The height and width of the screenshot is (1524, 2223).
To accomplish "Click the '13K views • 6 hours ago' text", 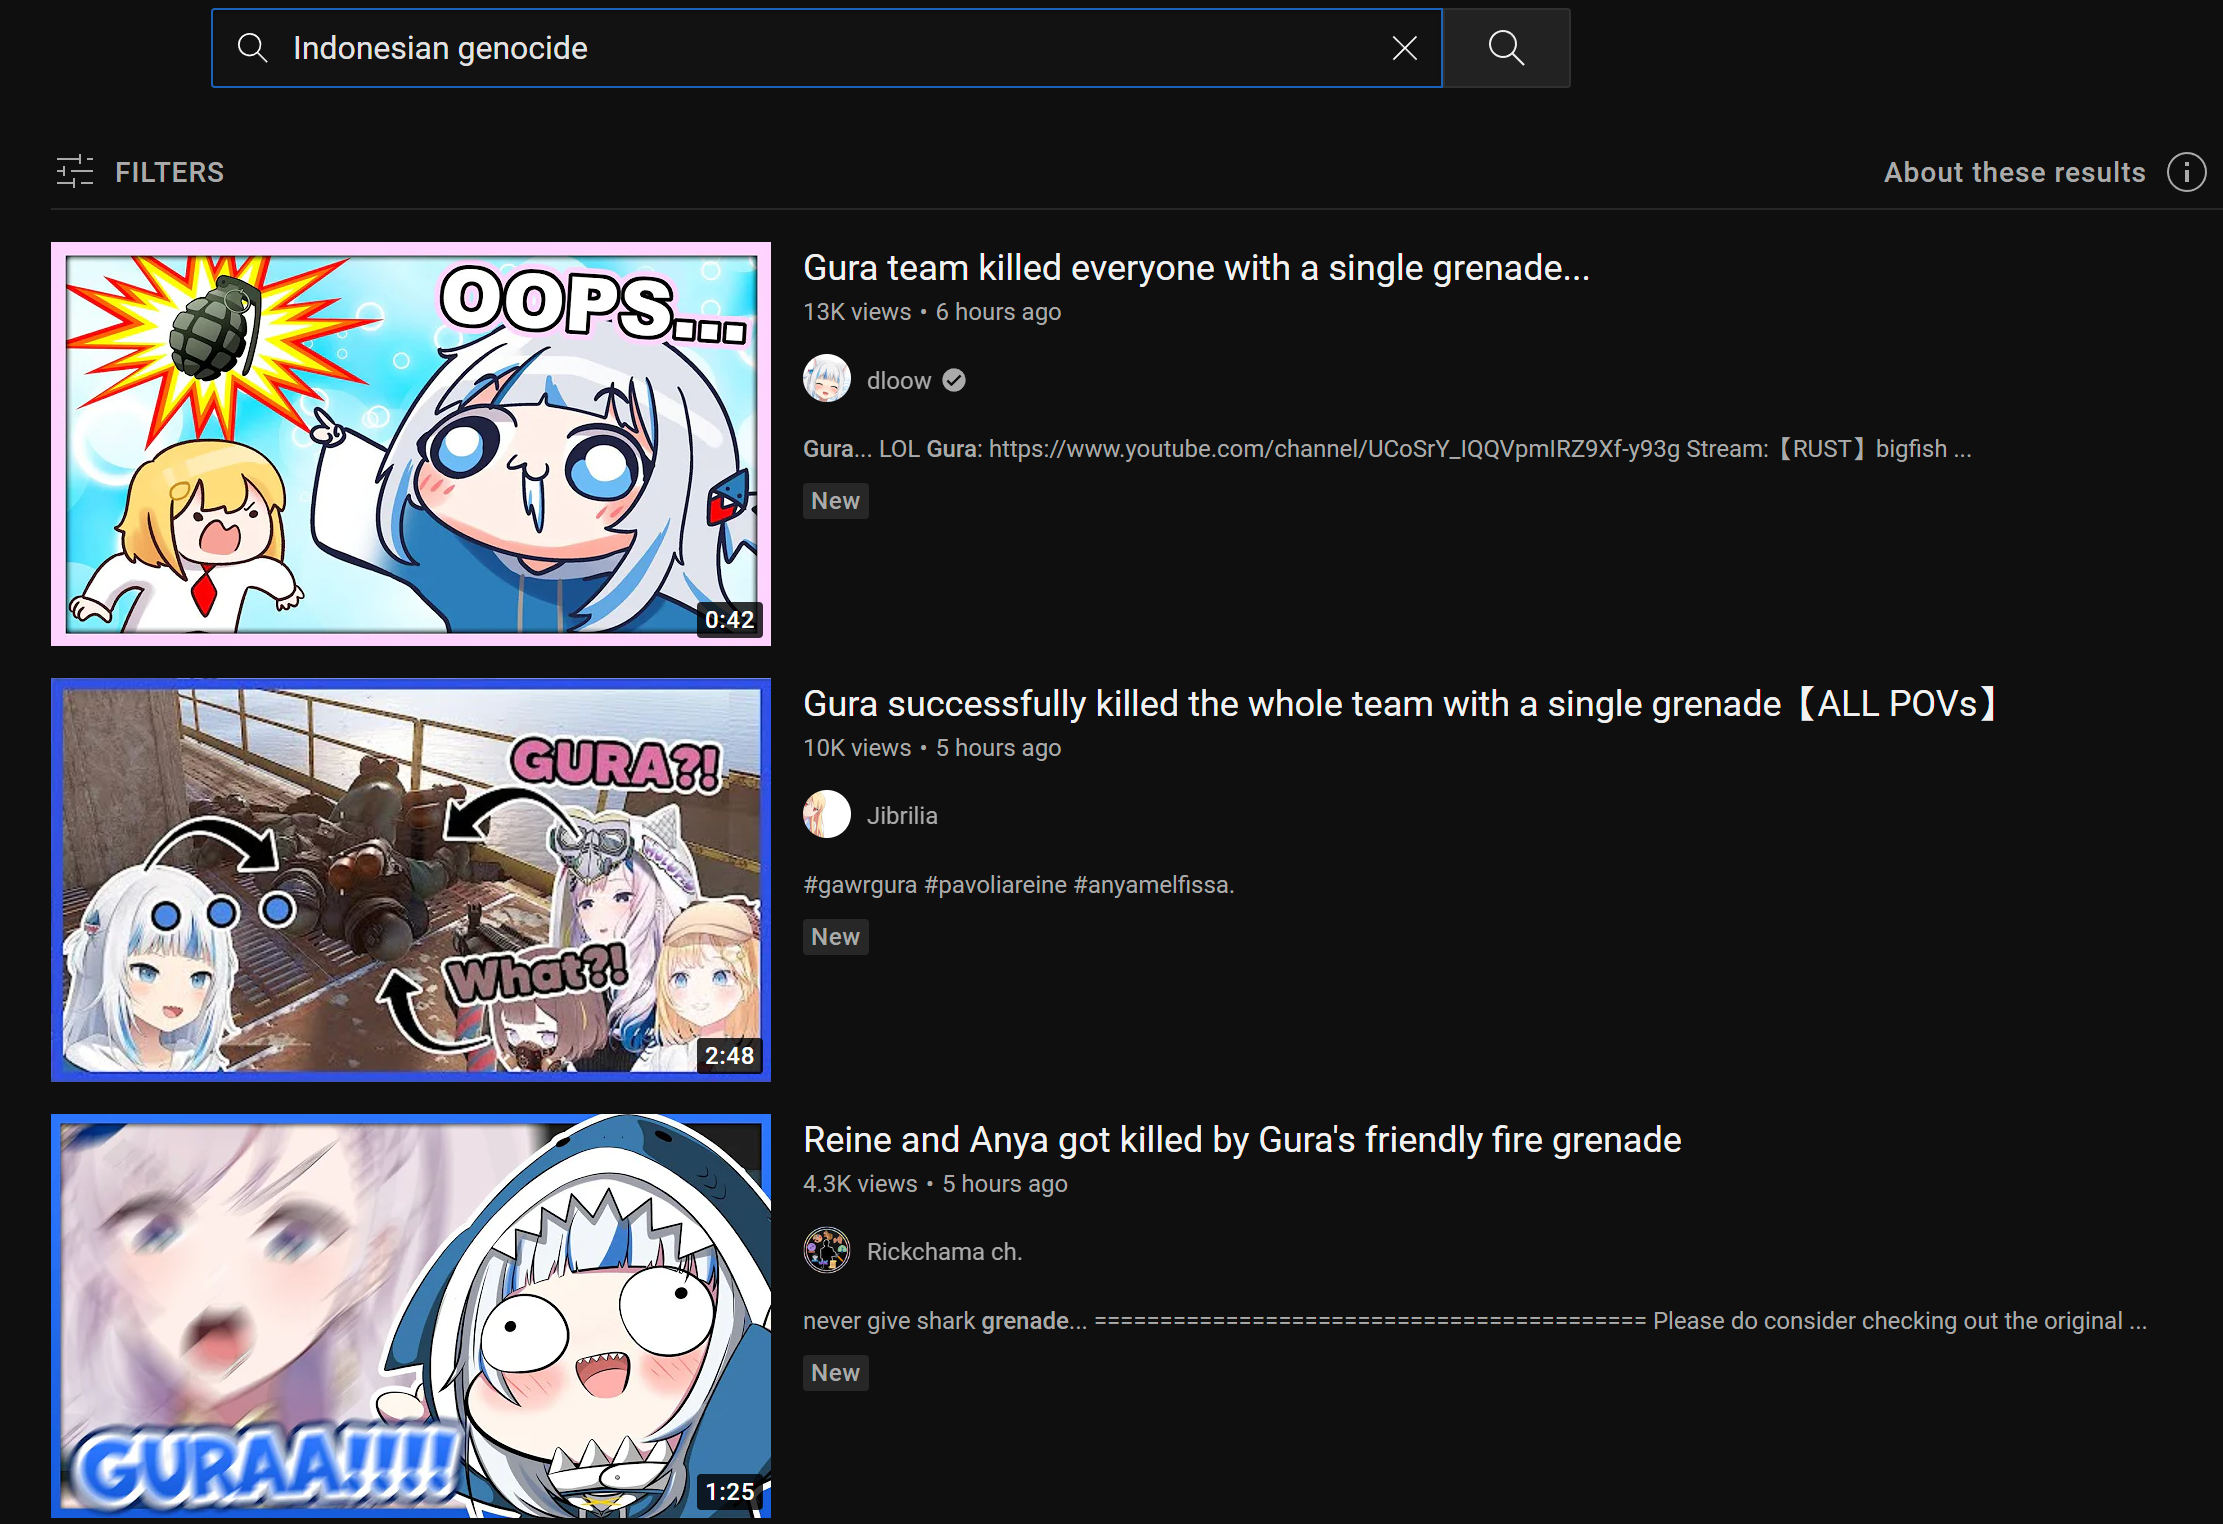I will 932,312.
